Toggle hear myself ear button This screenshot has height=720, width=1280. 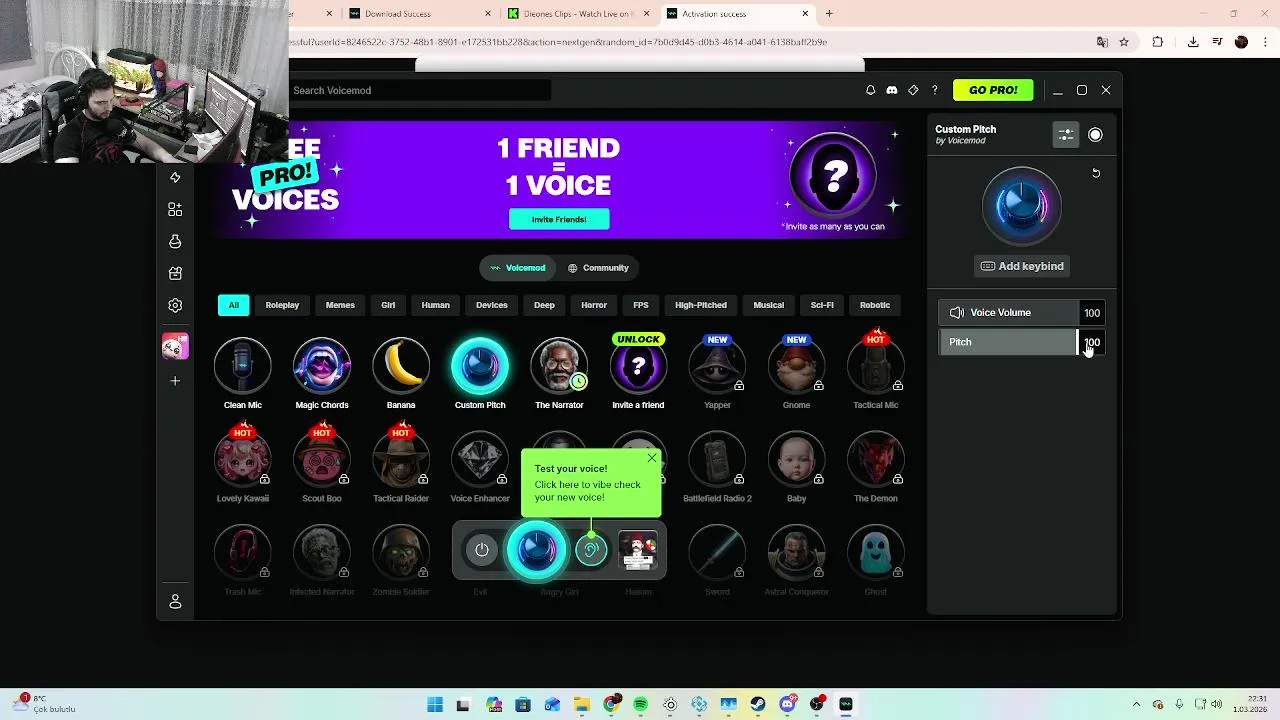(x=591, y=550)
